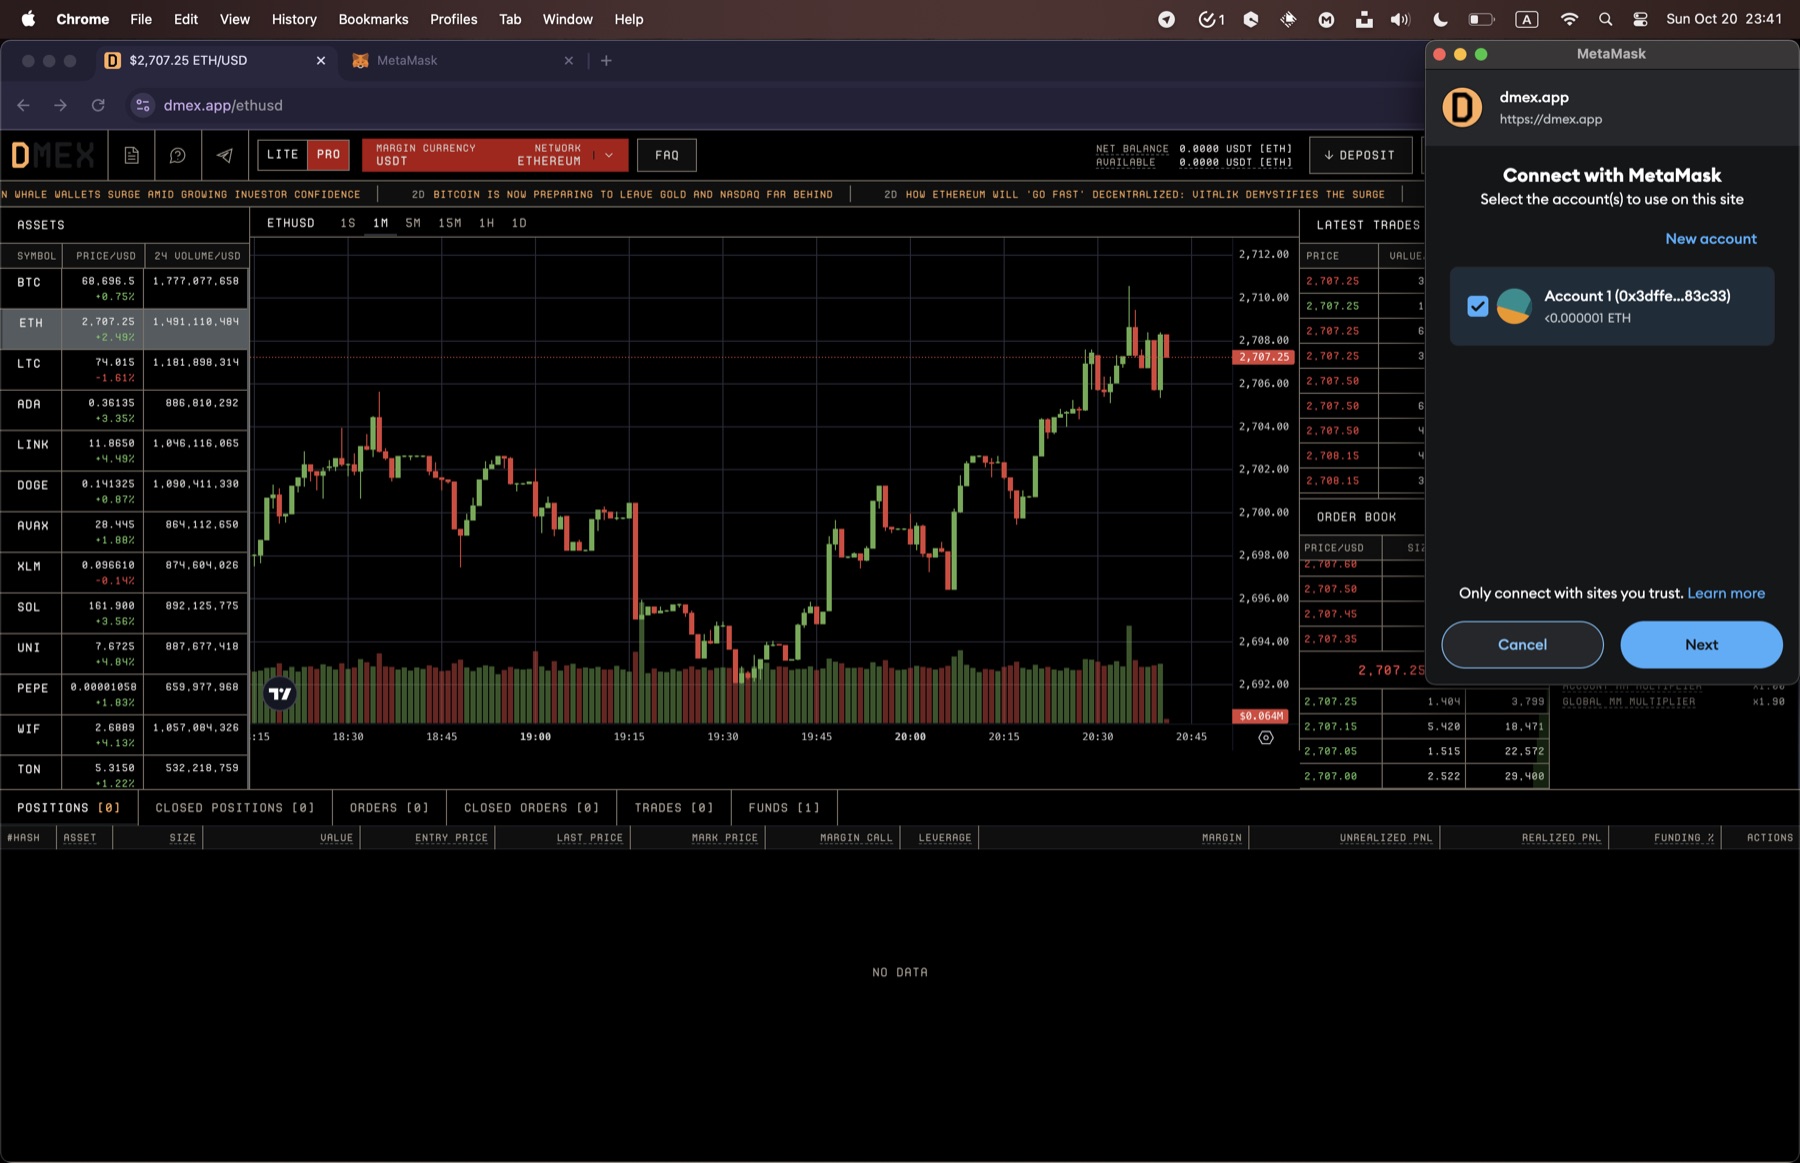Open the Funds tab
This screenshot has height=1163, width=1800.
(x=784, y=807)
